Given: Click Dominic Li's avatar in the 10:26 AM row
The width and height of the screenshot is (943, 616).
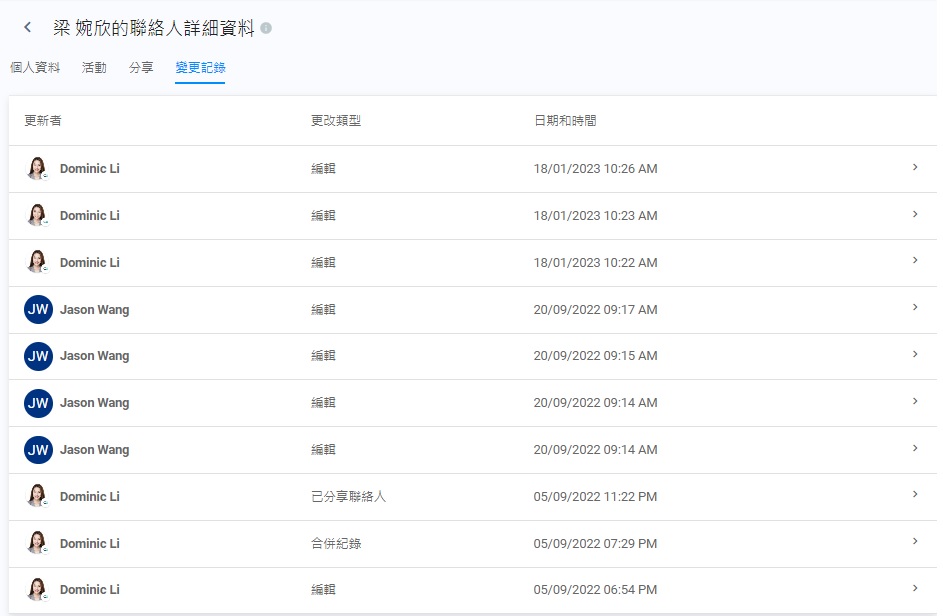Looking at the screenshot, I should coord(37,168).
